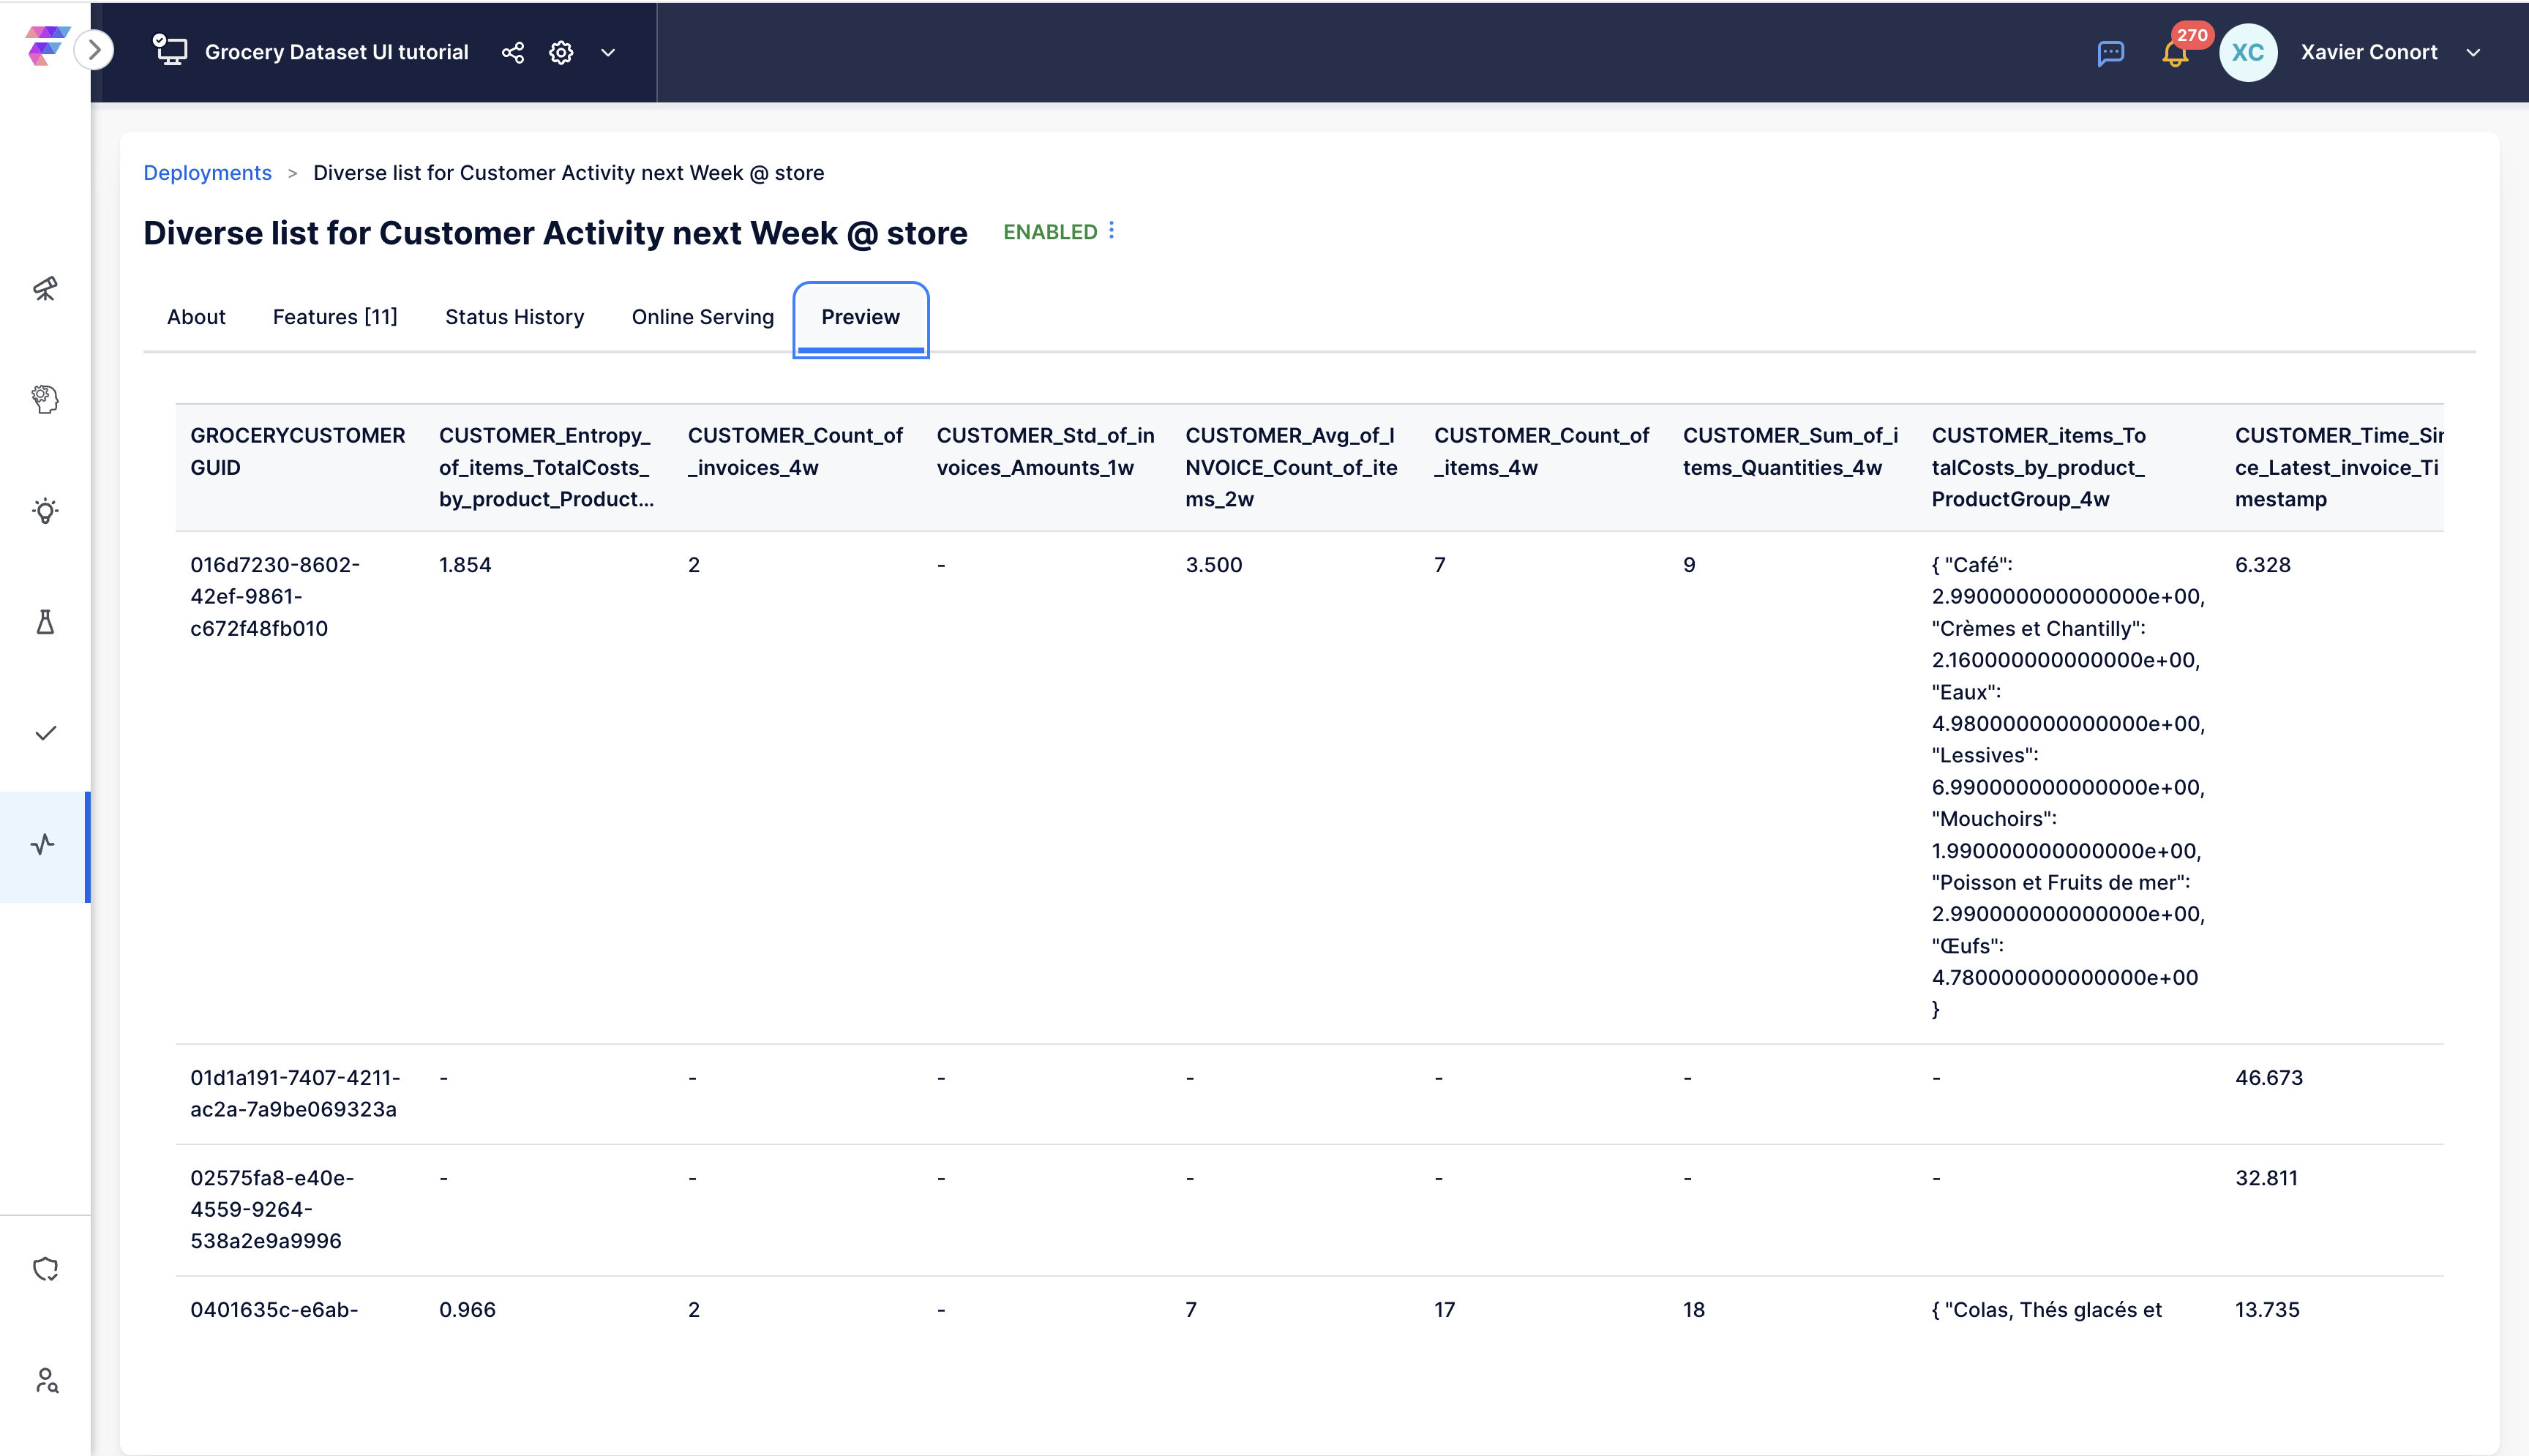Expand the sidebar with the arrow button

(x=94, y=50)
